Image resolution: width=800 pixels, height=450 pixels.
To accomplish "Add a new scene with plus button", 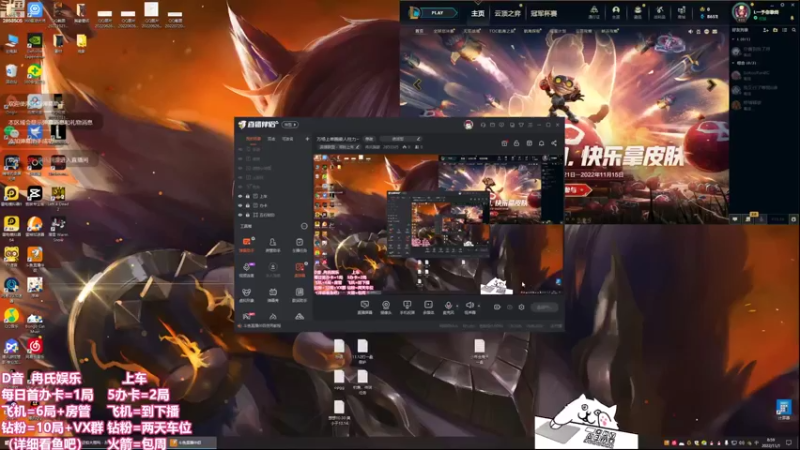I will pos(307,139).
